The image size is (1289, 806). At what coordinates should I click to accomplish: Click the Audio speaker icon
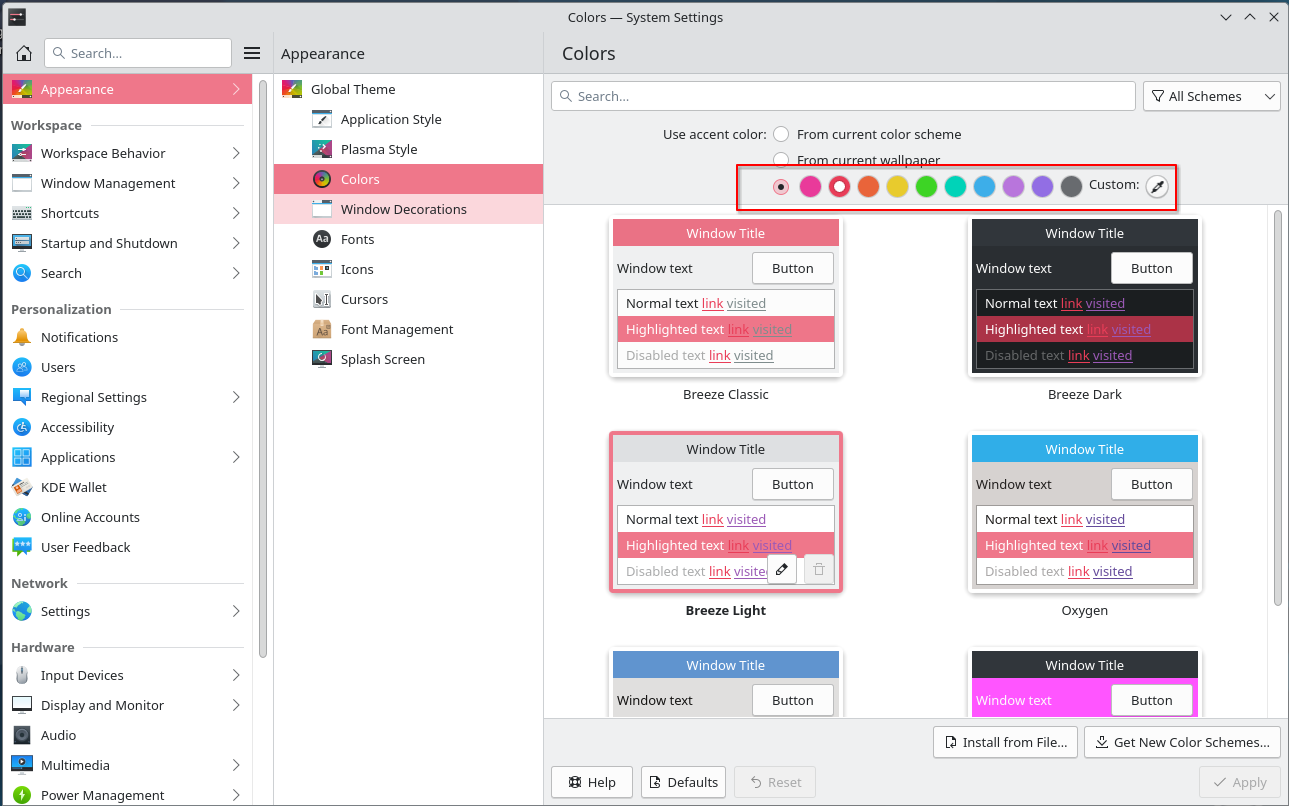point(22,735)
